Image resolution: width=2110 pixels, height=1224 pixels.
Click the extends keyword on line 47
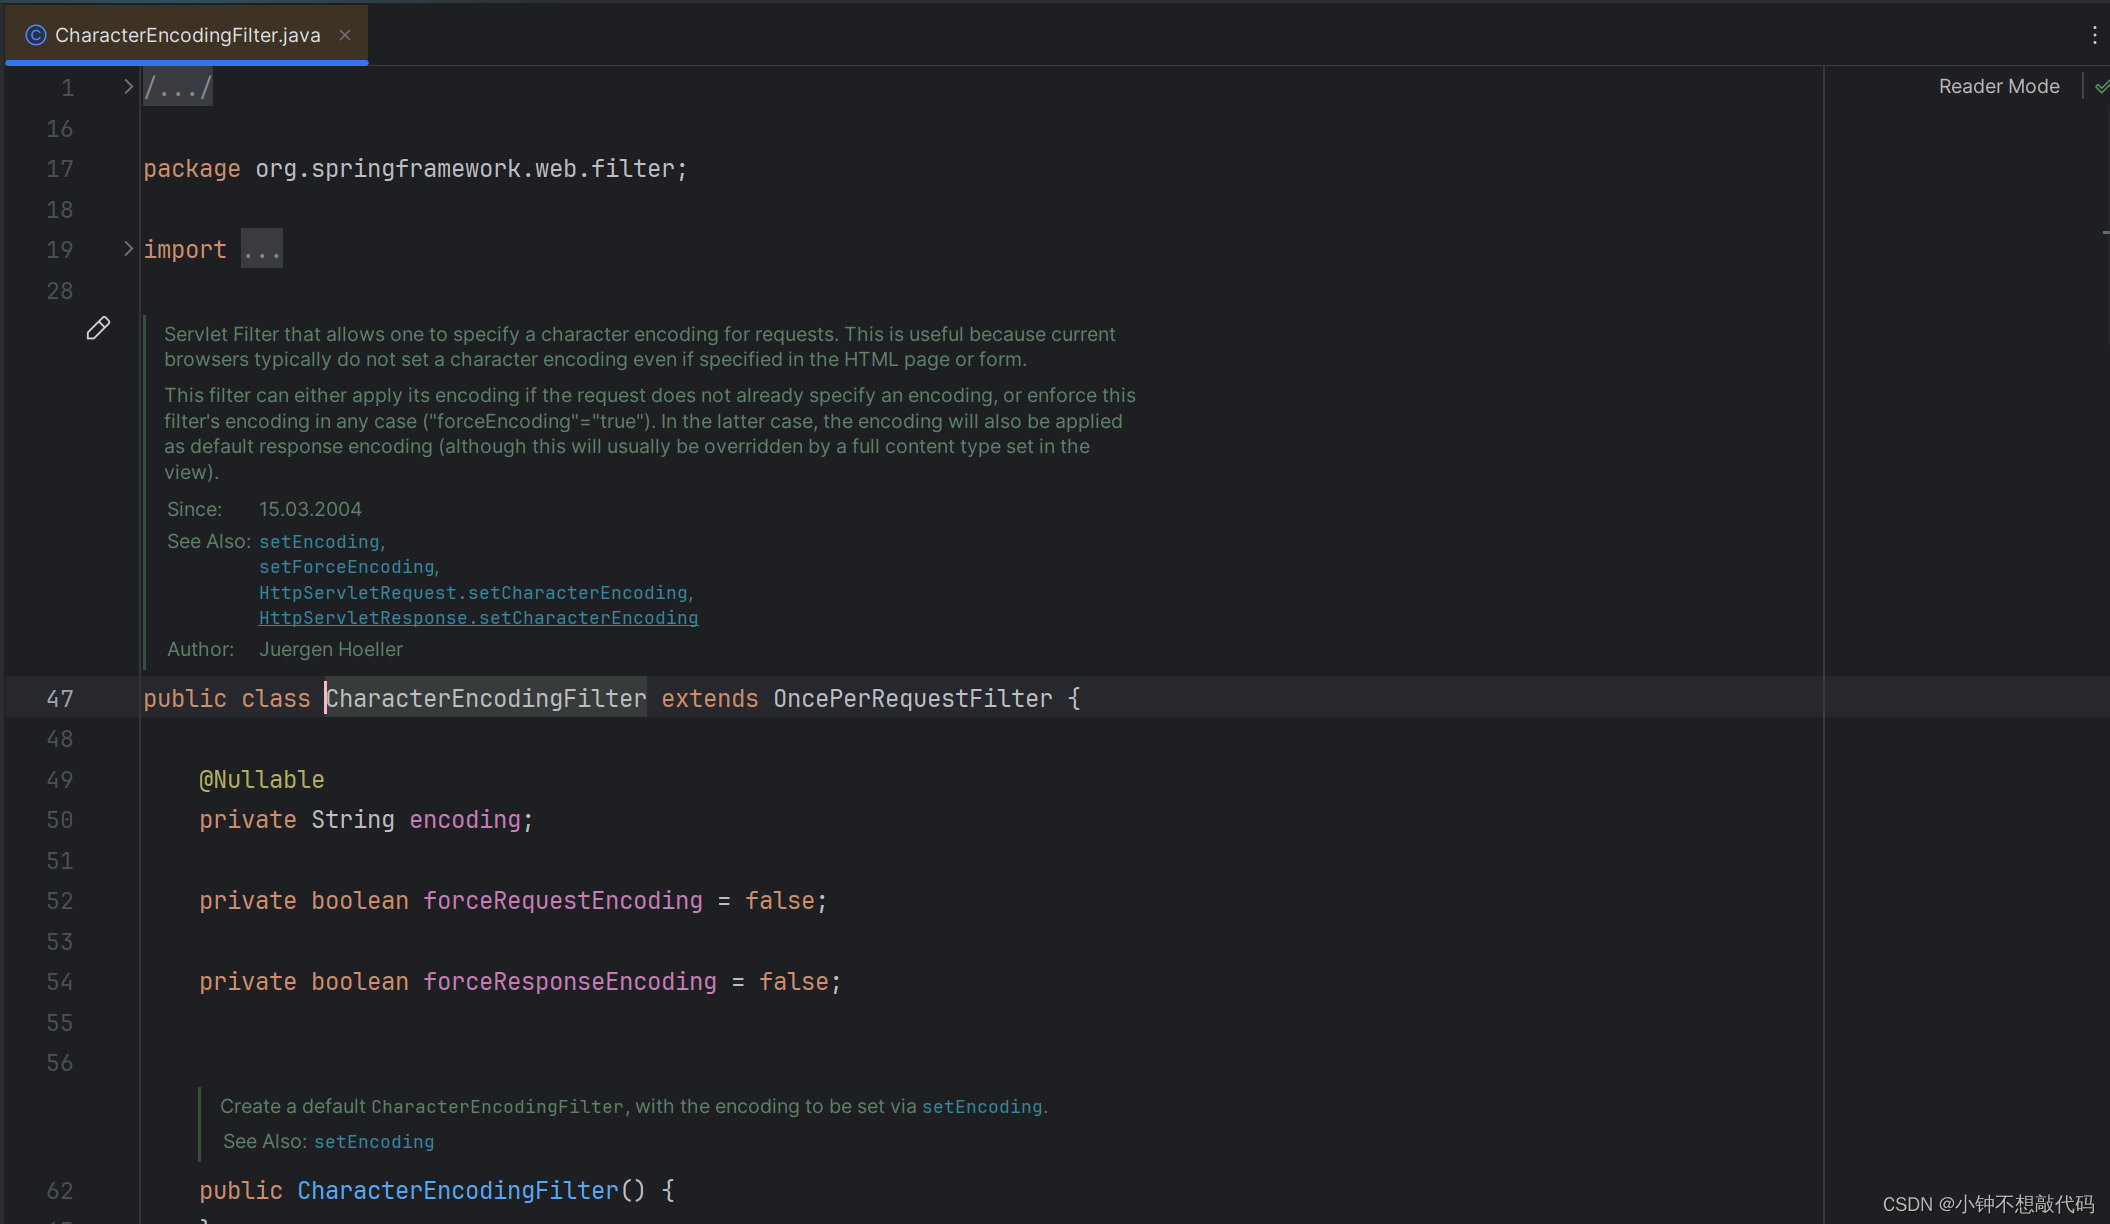pyautogui.click(x=710, y=698)
